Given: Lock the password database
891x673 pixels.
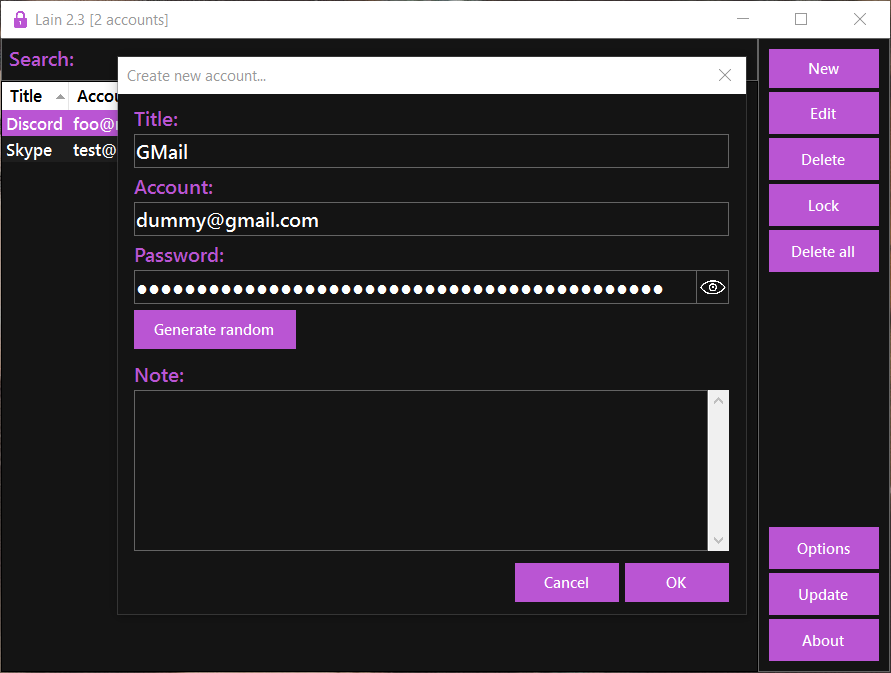Looking at the screenshot, I should 823,206.
